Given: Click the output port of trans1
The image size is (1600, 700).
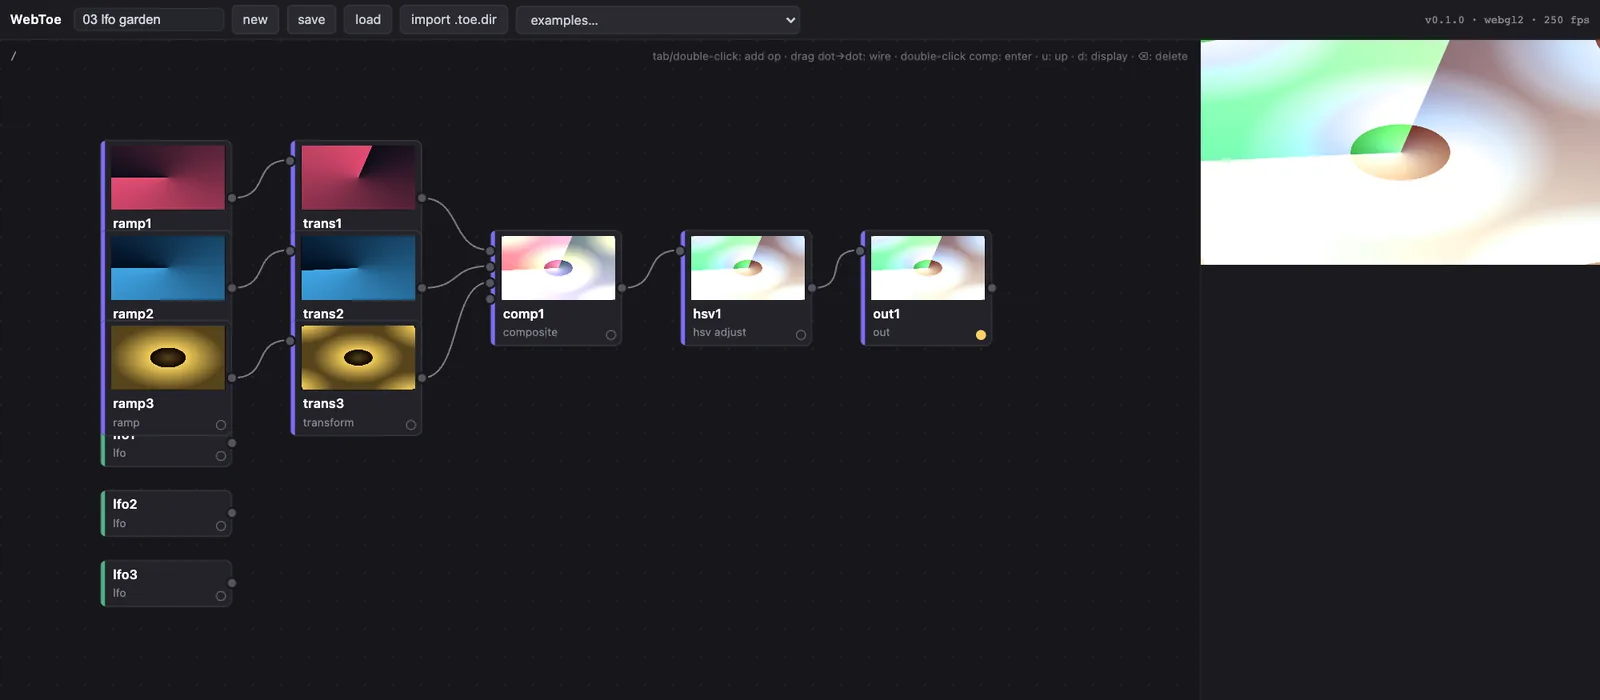Looking at the screenshot, I should [x=422, y=198].
